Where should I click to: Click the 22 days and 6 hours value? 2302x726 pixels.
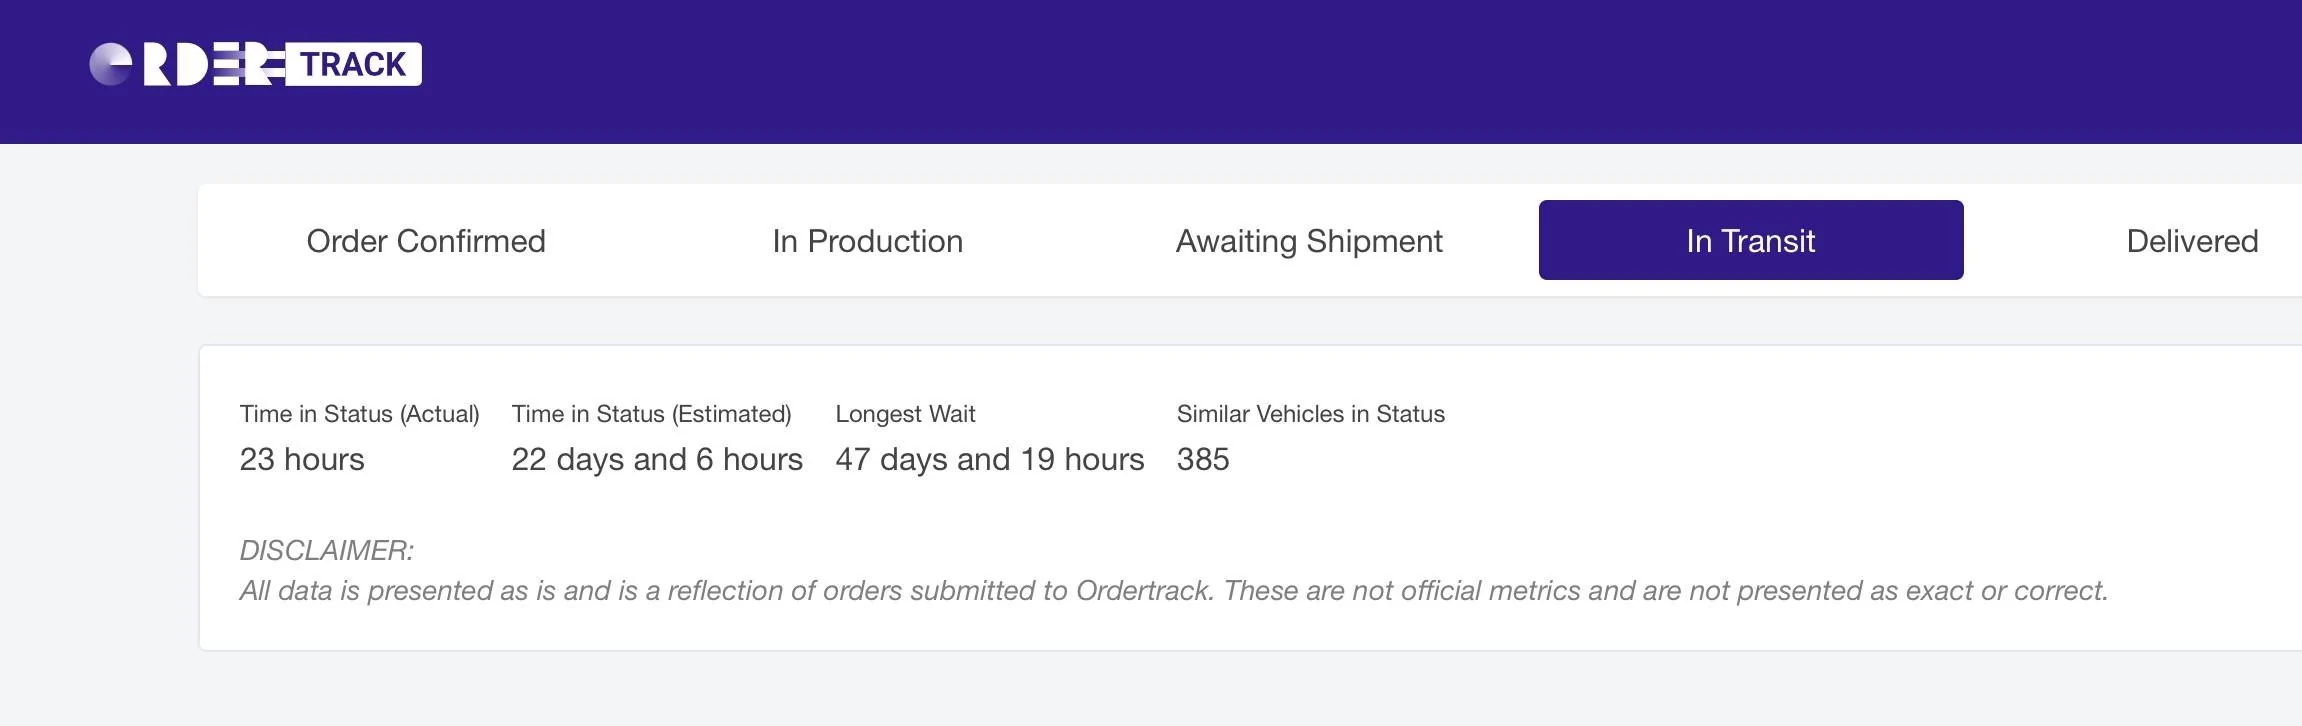(x=657, y=459)
